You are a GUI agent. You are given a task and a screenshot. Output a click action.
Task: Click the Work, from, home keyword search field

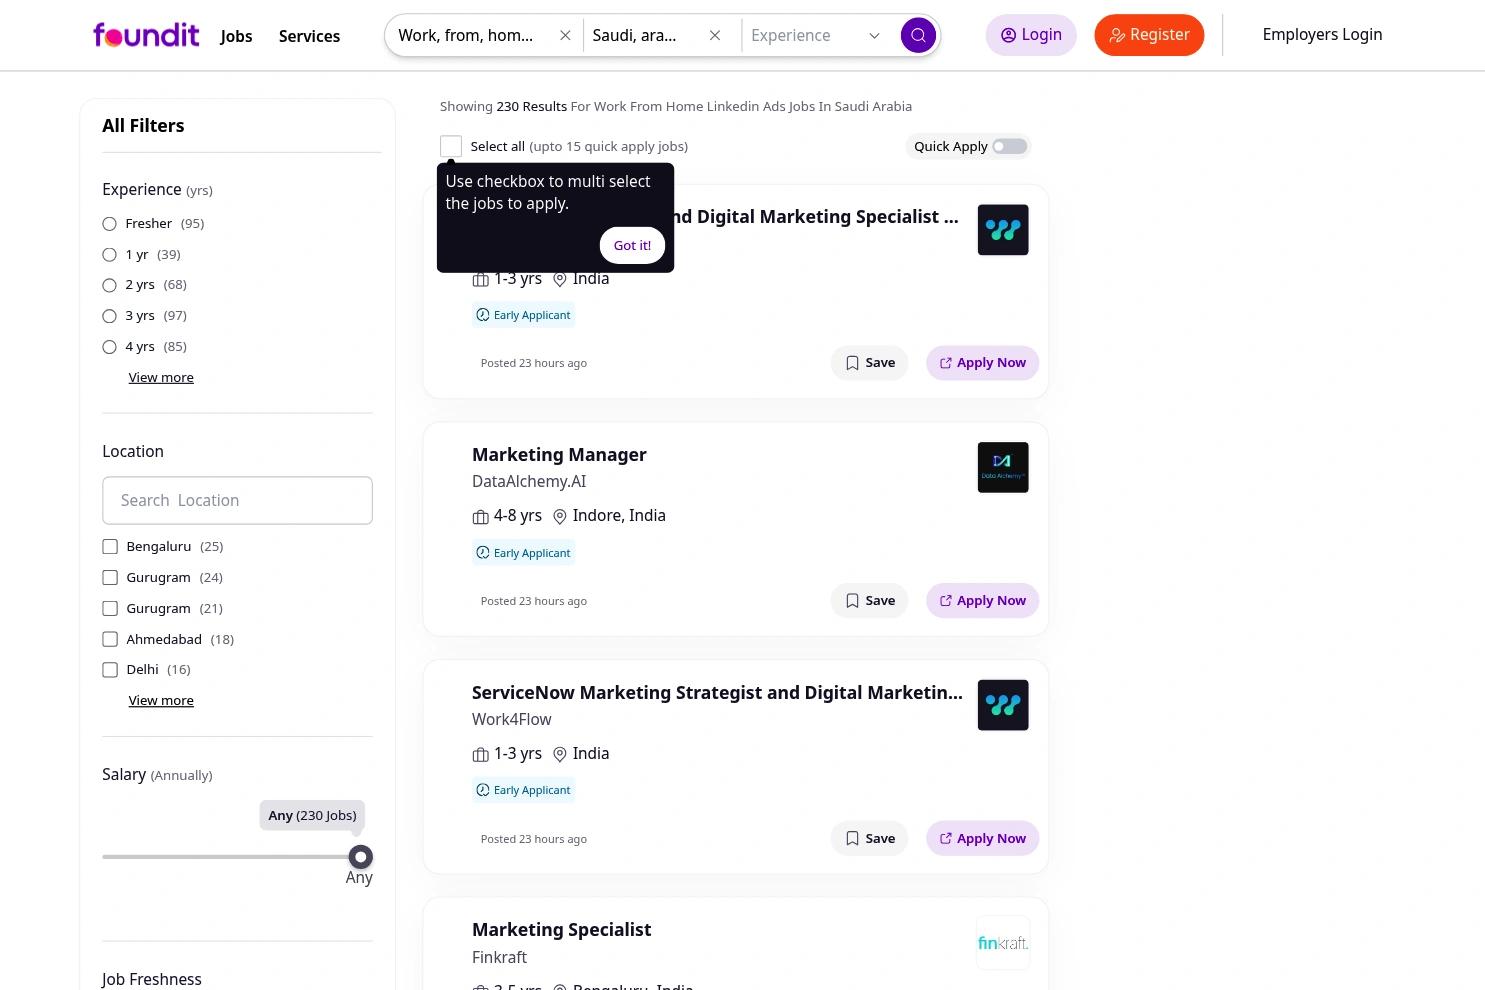(466, 35)
